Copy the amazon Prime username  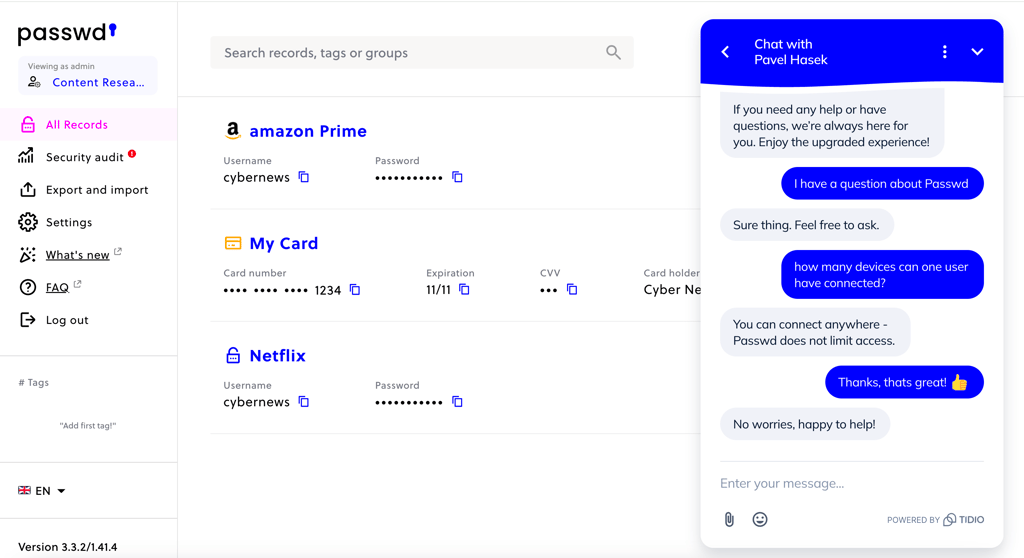tap(304, 177)
